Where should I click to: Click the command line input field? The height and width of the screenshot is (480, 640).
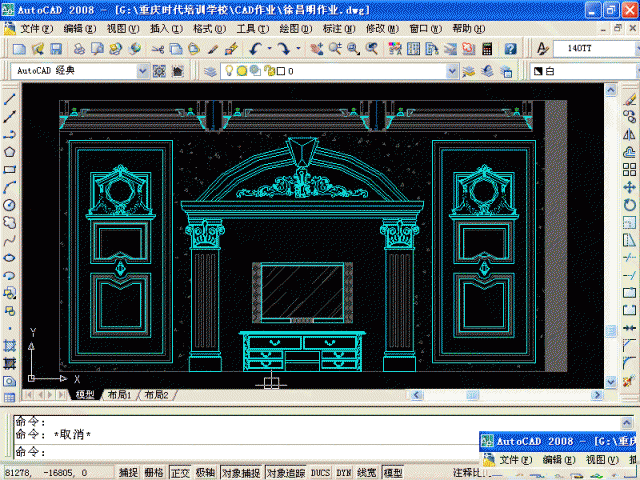coord(250,452)
